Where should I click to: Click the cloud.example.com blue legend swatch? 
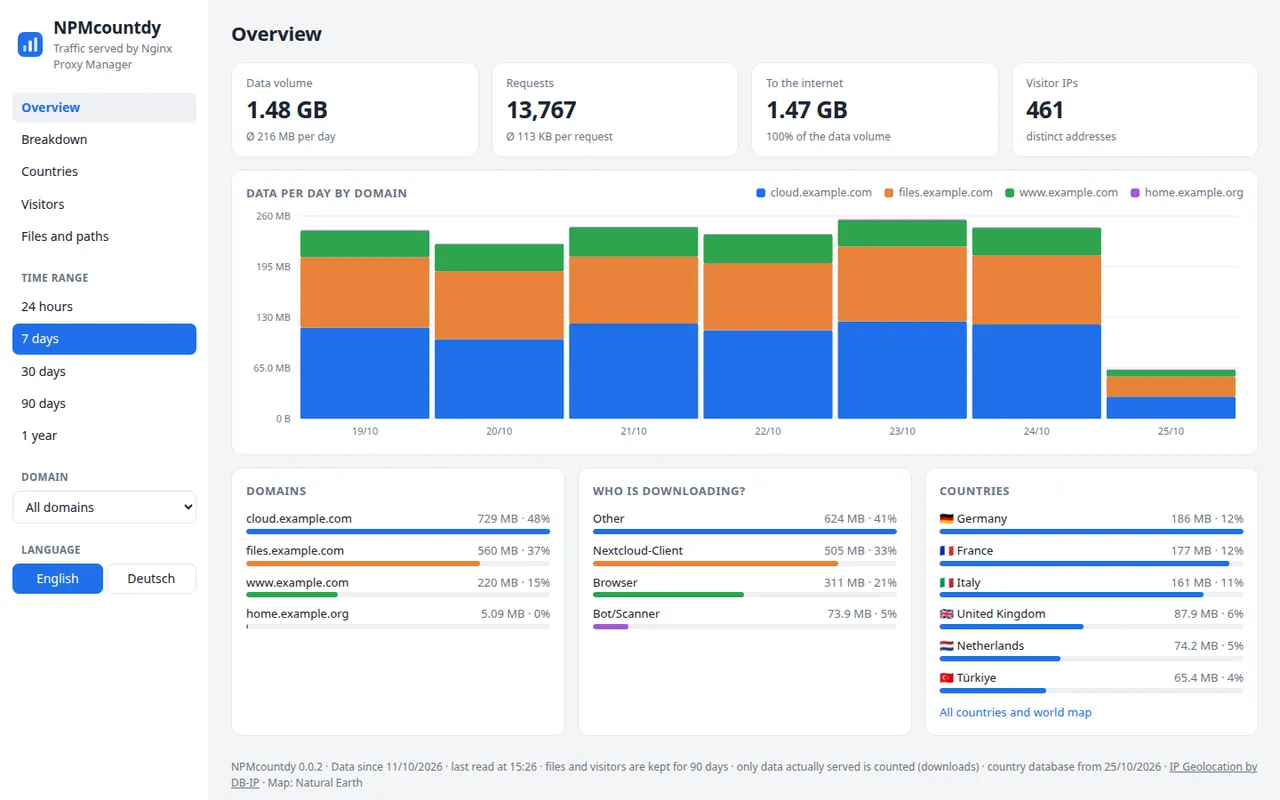pos(761,193)
